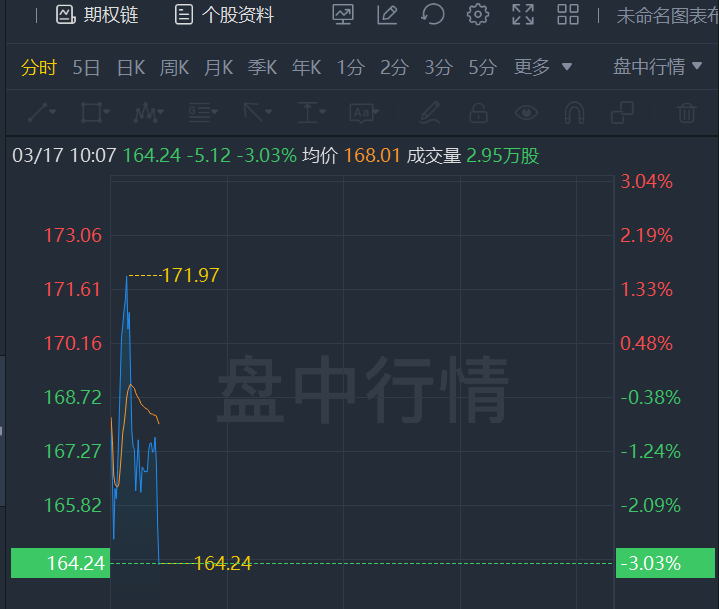Open 个股资料 stock profile page

point(223,14)
